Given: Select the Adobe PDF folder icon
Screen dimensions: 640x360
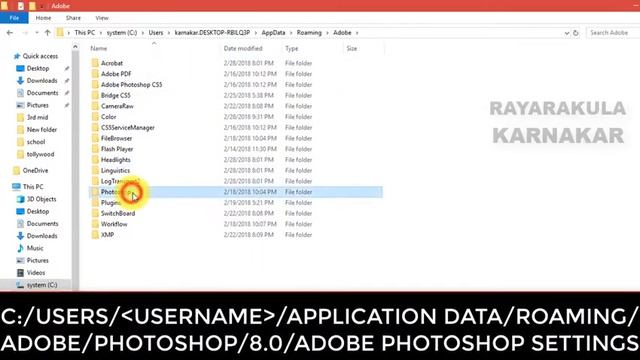Looking at the screenshot, I should 95,74.
